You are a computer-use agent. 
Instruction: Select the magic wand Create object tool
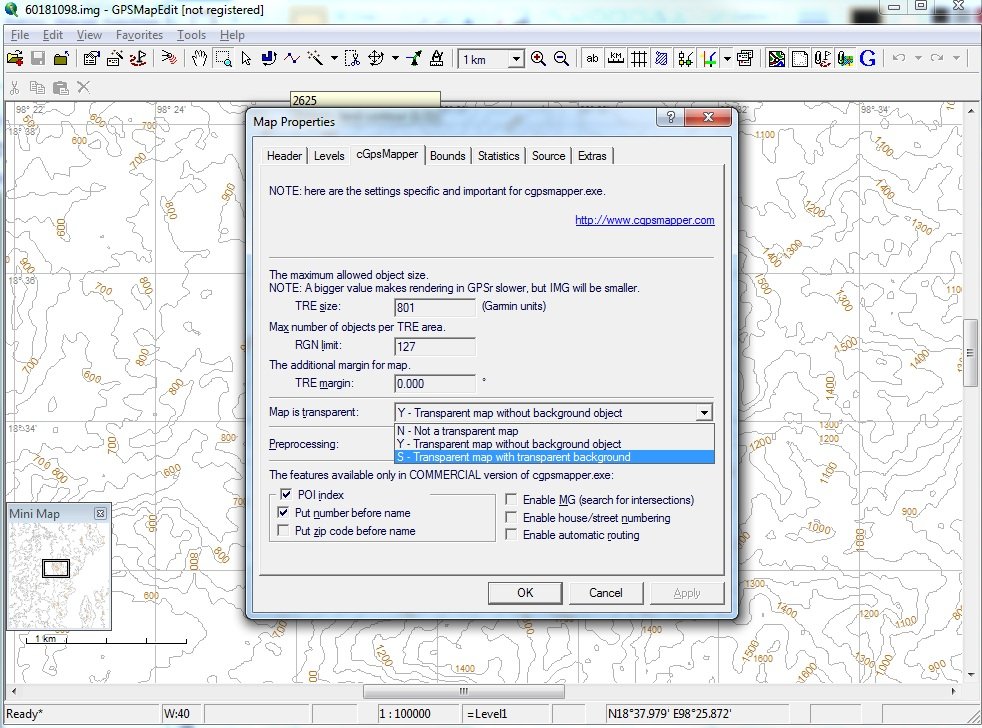[x=315, y=59]
